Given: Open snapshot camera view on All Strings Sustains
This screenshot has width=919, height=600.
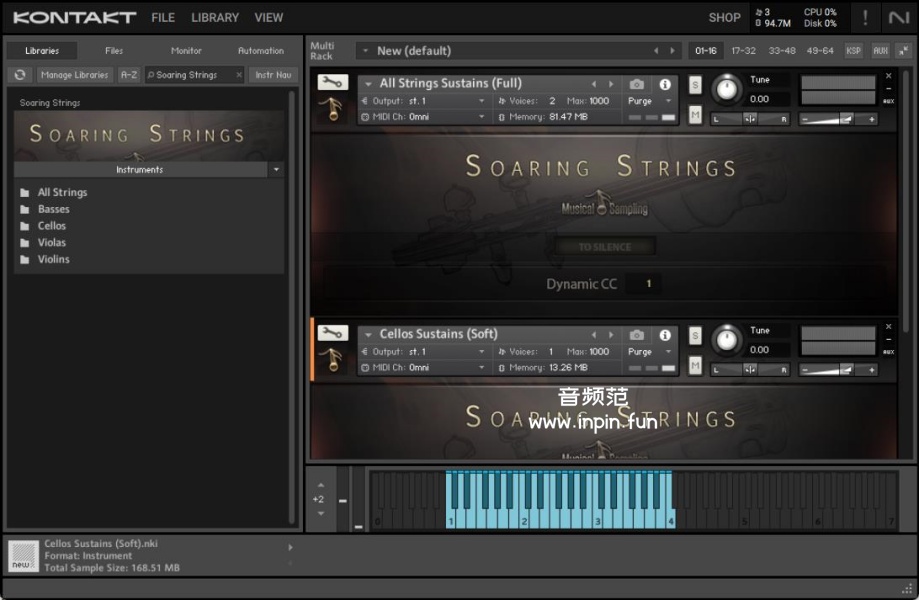Looking at the screenshot, I should (x=637, y=84).
